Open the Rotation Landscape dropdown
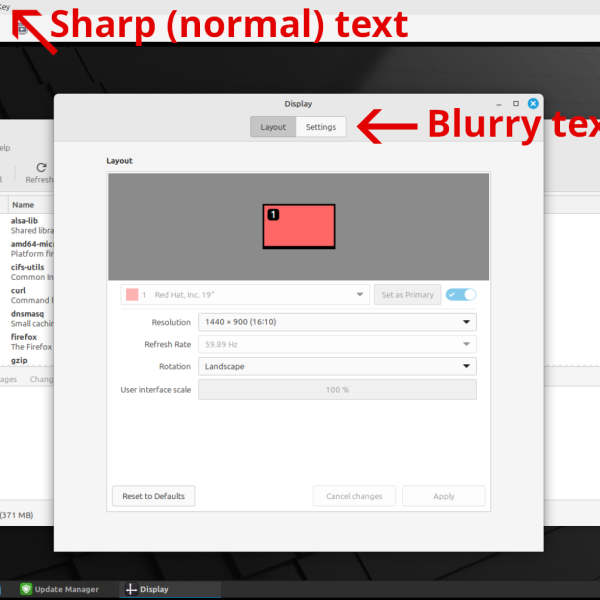 click(x=337, y=366)
